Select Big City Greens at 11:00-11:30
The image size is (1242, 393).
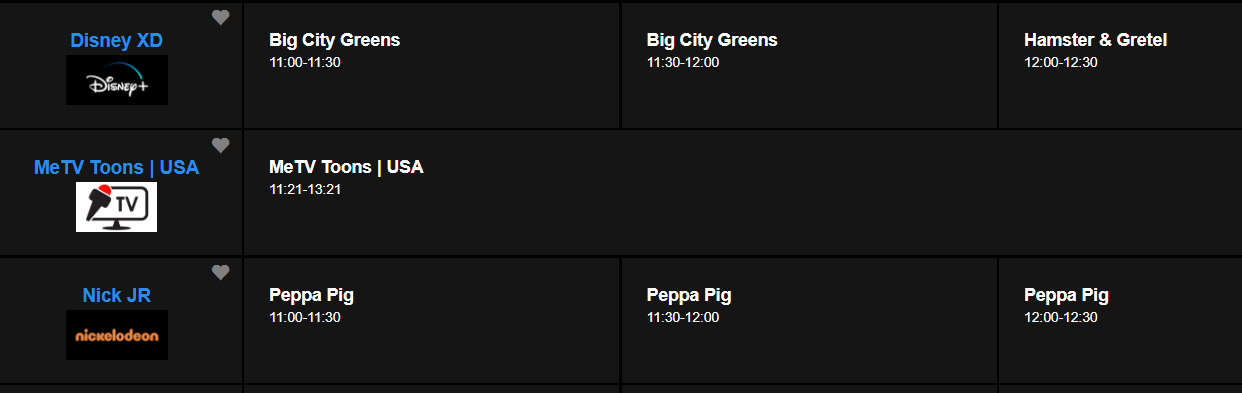pyautogui.click(x=432, y=65)
